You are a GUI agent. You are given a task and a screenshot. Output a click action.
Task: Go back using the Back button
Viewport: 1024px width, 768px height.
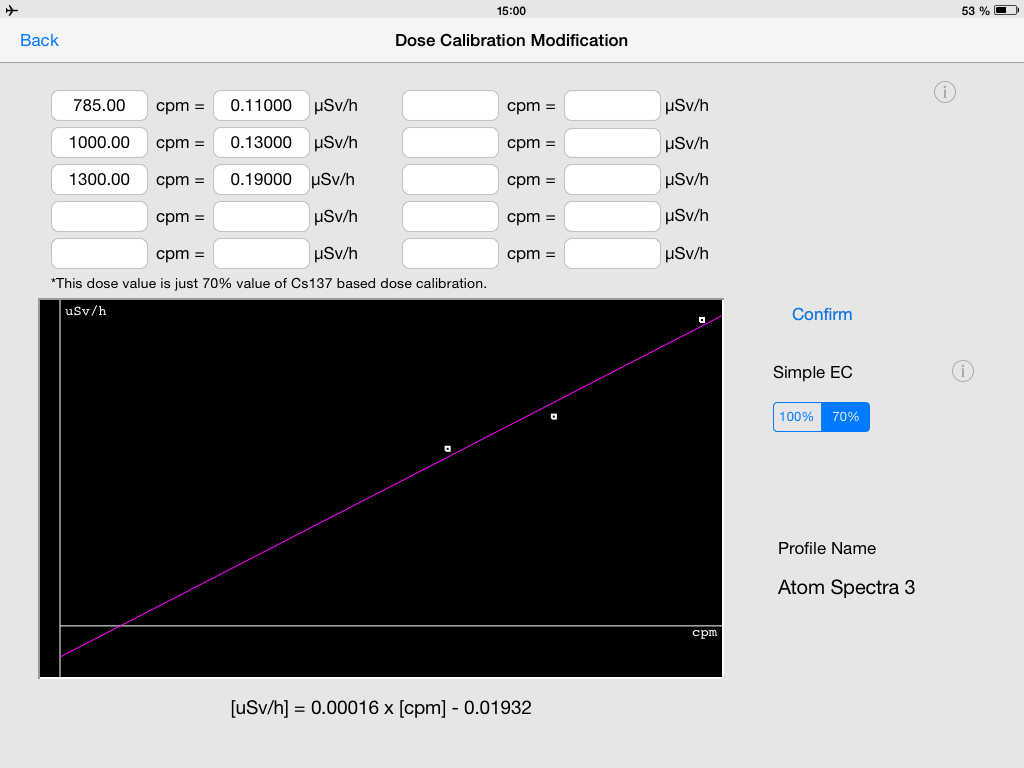(x=40, y=40)
